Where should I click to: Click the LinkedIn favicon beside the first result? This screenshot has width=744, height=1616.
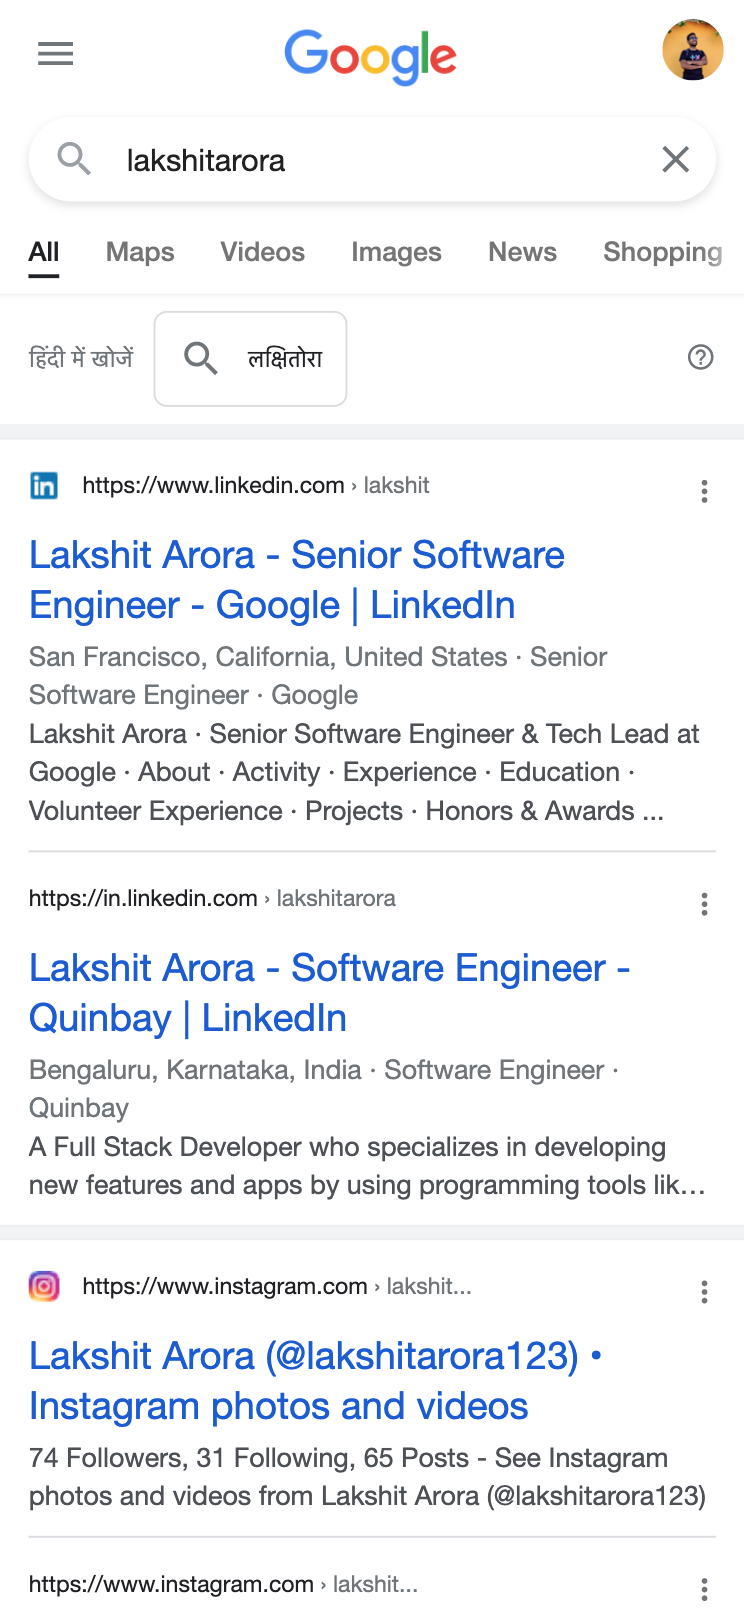(x=44, y=485)
